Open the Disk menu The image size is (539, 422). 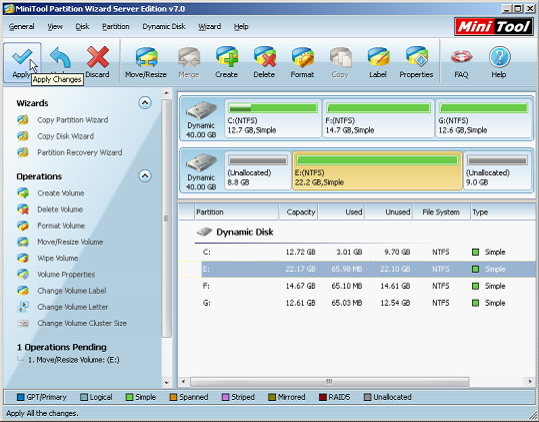(82, 26)
